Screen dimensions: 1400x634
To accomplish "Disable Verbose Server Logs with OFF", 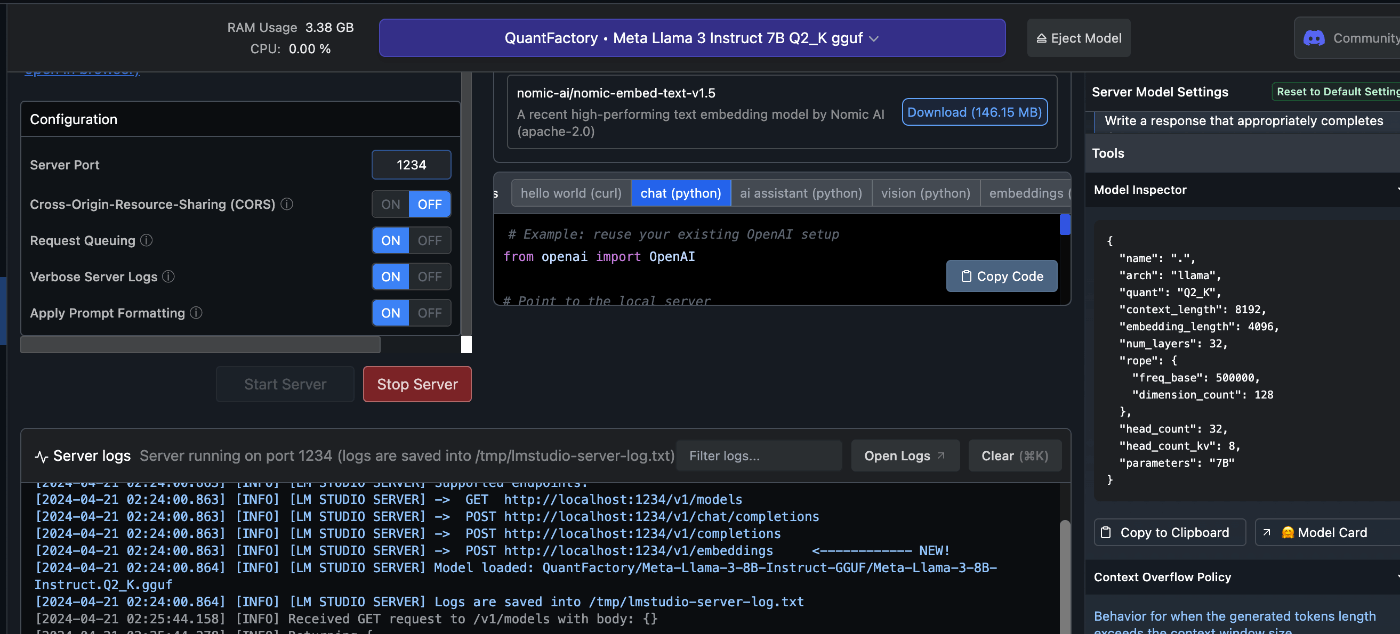I will (430, 277).
